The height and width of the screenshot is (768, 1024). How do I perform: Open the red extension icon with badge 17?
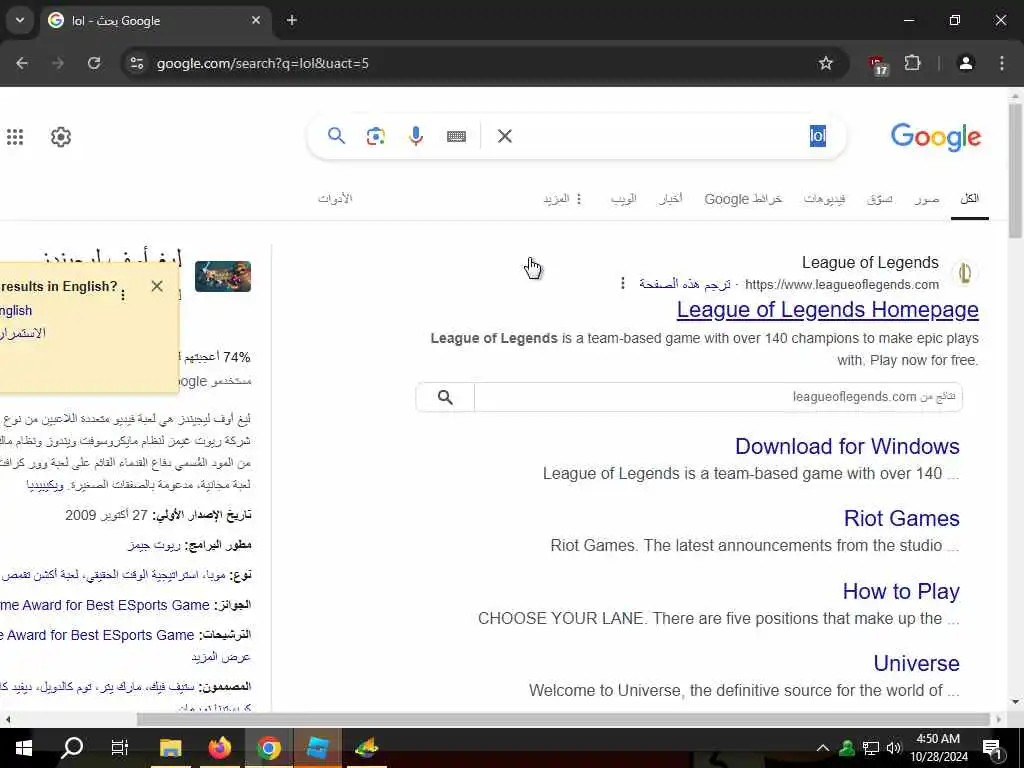(878, 64)
